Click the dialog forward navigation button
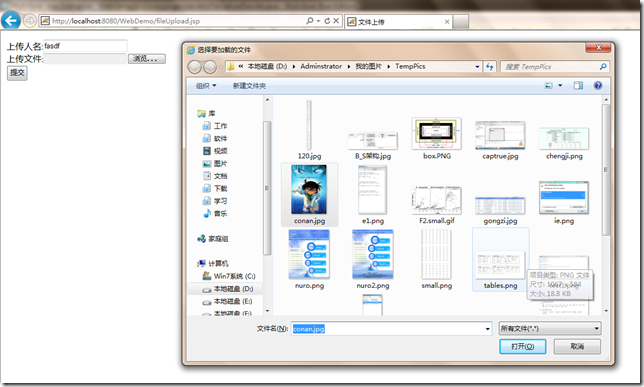The width and height of the screenshot is (644, 387). tap(210, 67)
